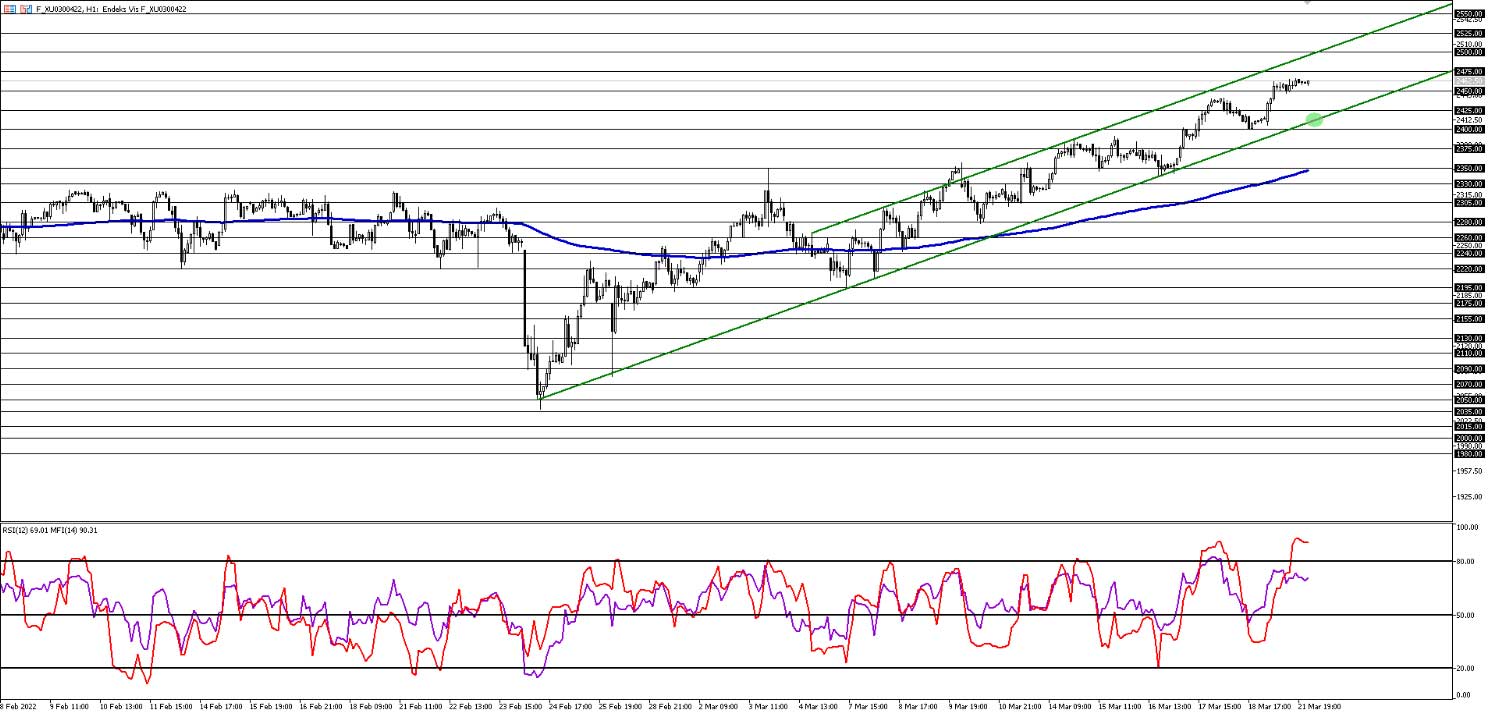
Task: Click the 21 Mar 19:00 time label
Action: tap(1319, 706)
